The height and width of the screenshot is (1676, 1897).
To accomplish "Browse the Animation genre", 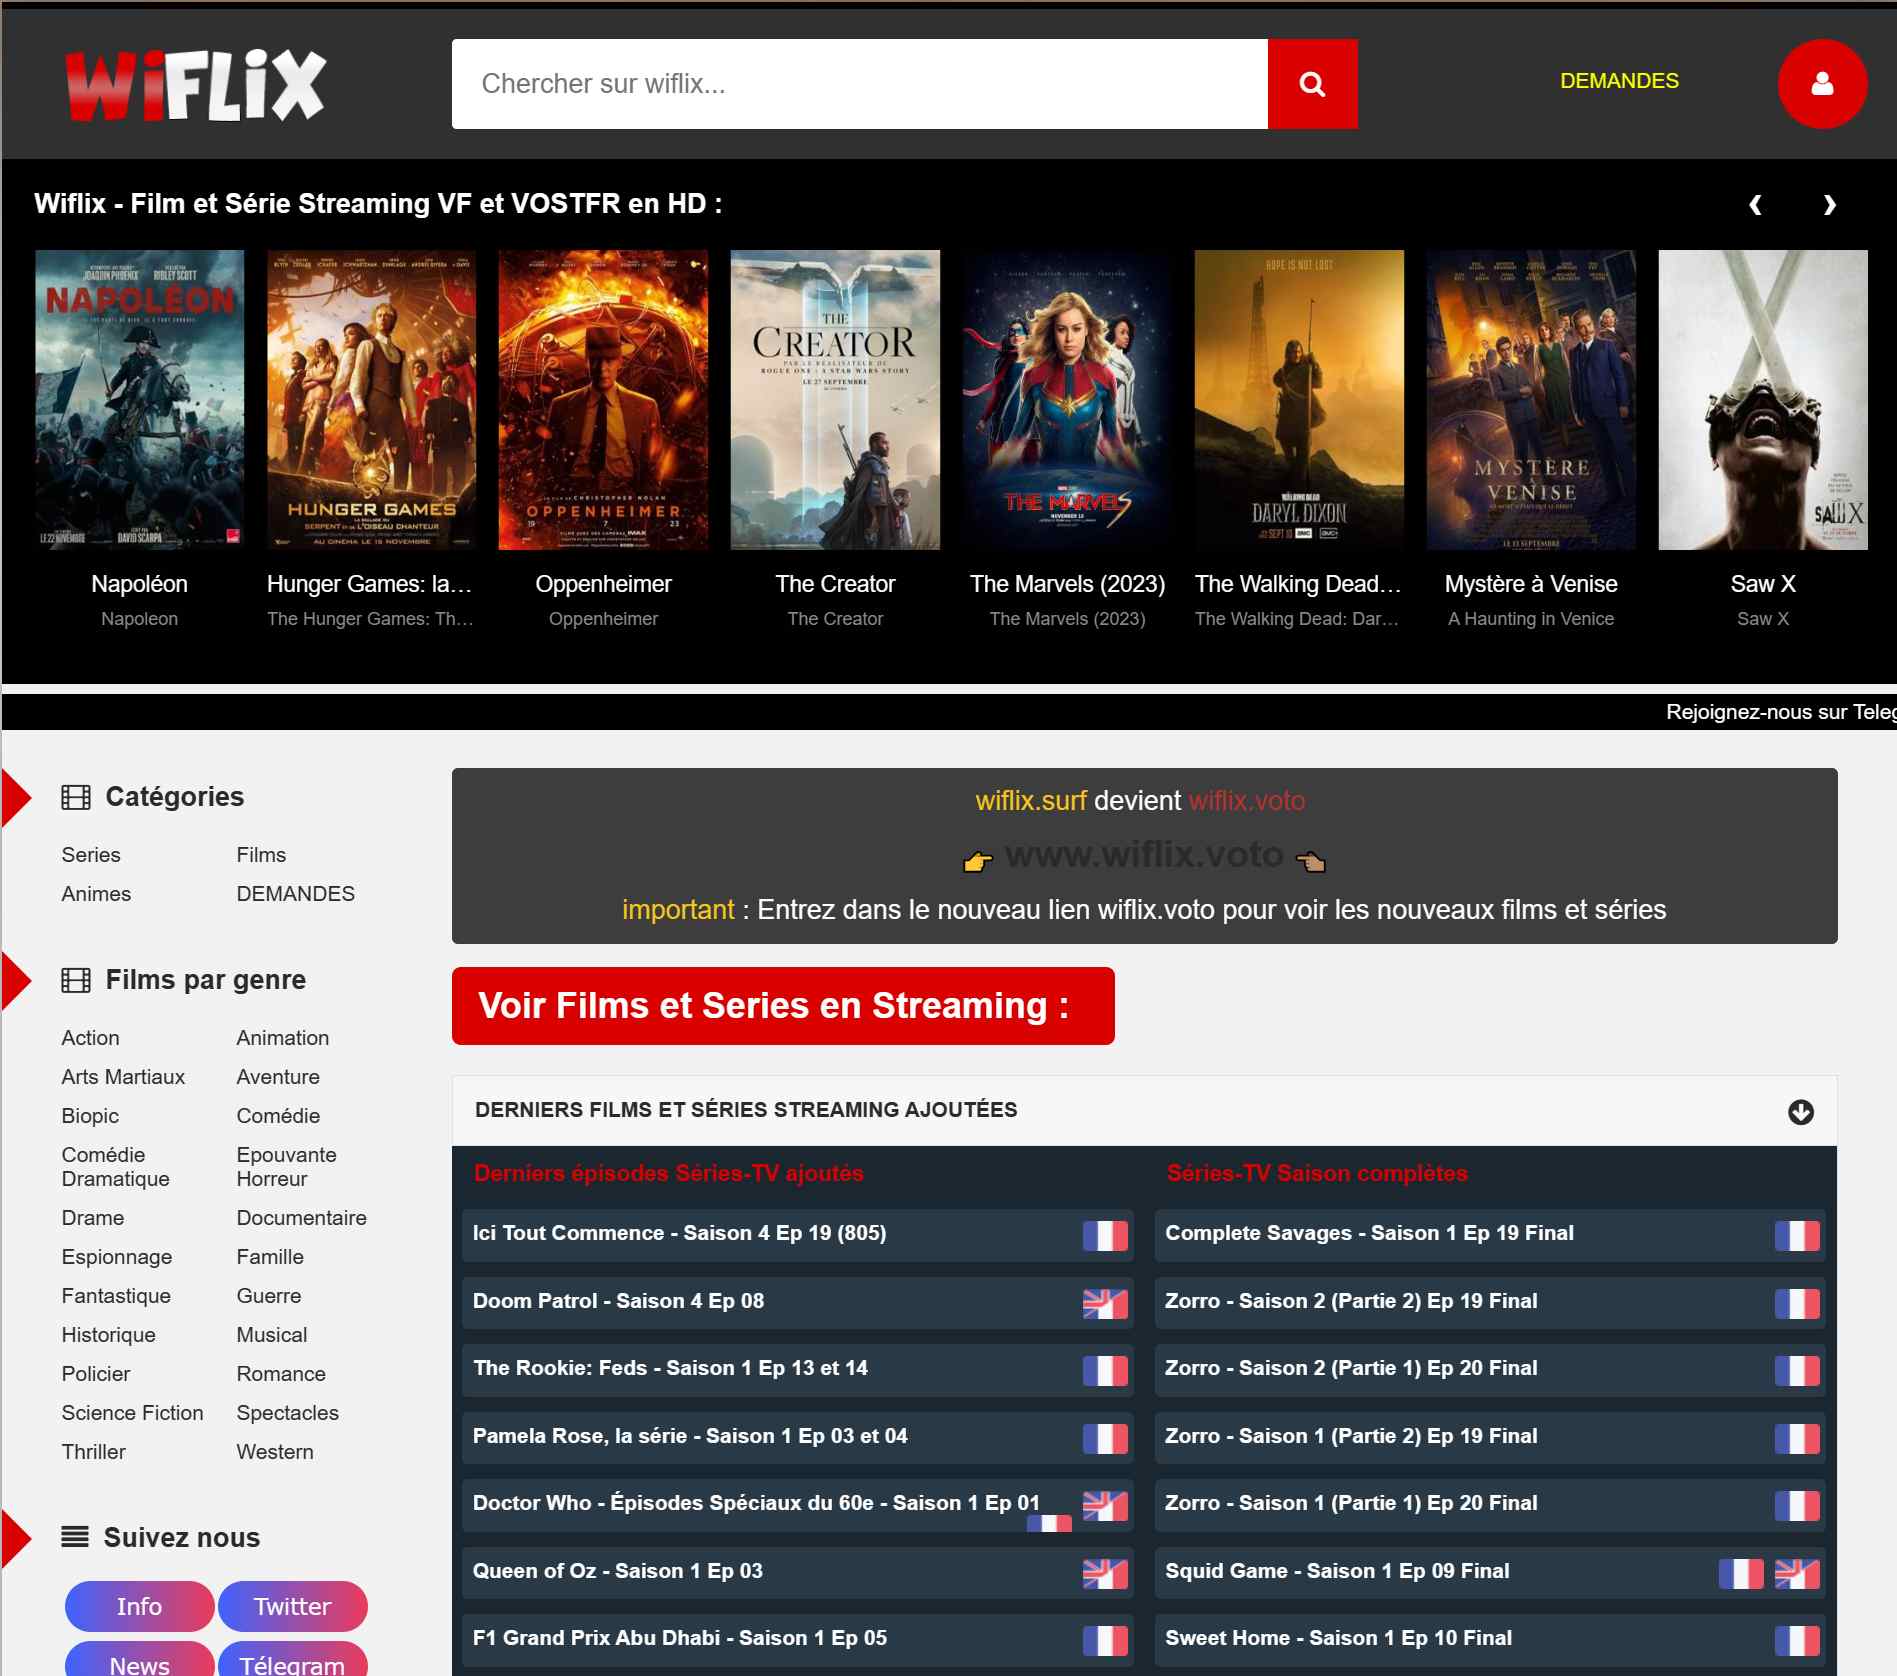I will point(283,1038).
